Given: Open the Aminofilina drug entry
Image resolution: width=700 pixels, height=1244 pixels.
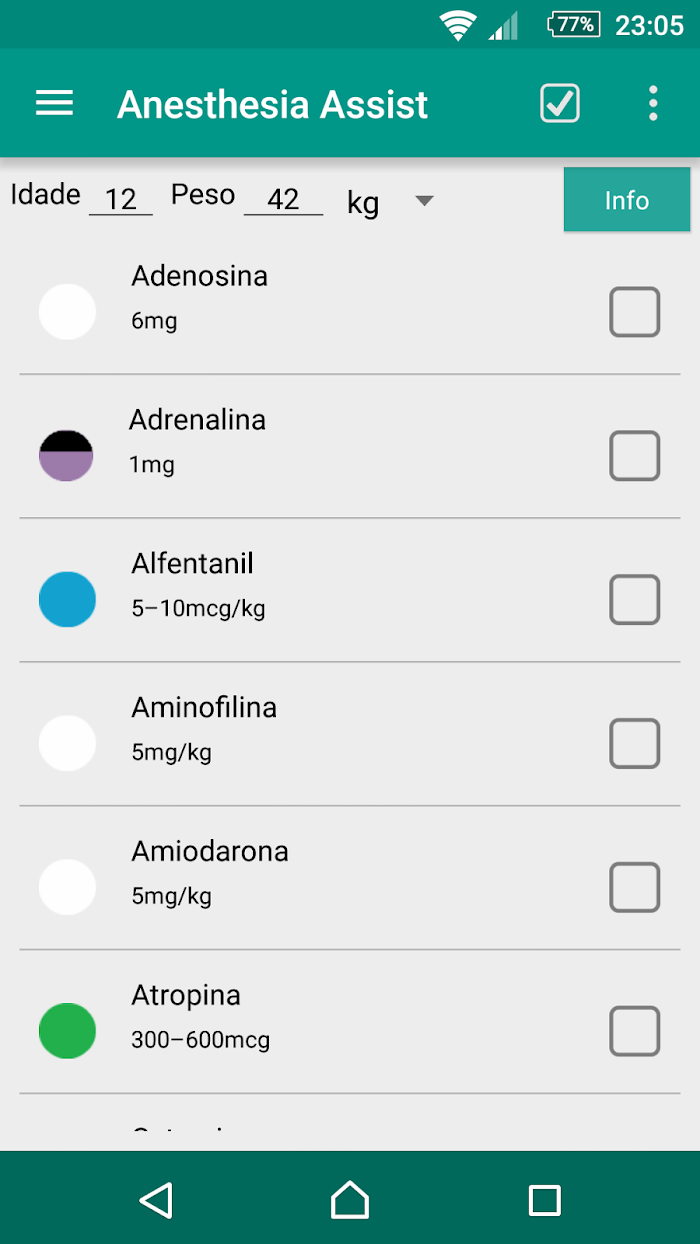Looking at the screenshot, I should point(300,728).
